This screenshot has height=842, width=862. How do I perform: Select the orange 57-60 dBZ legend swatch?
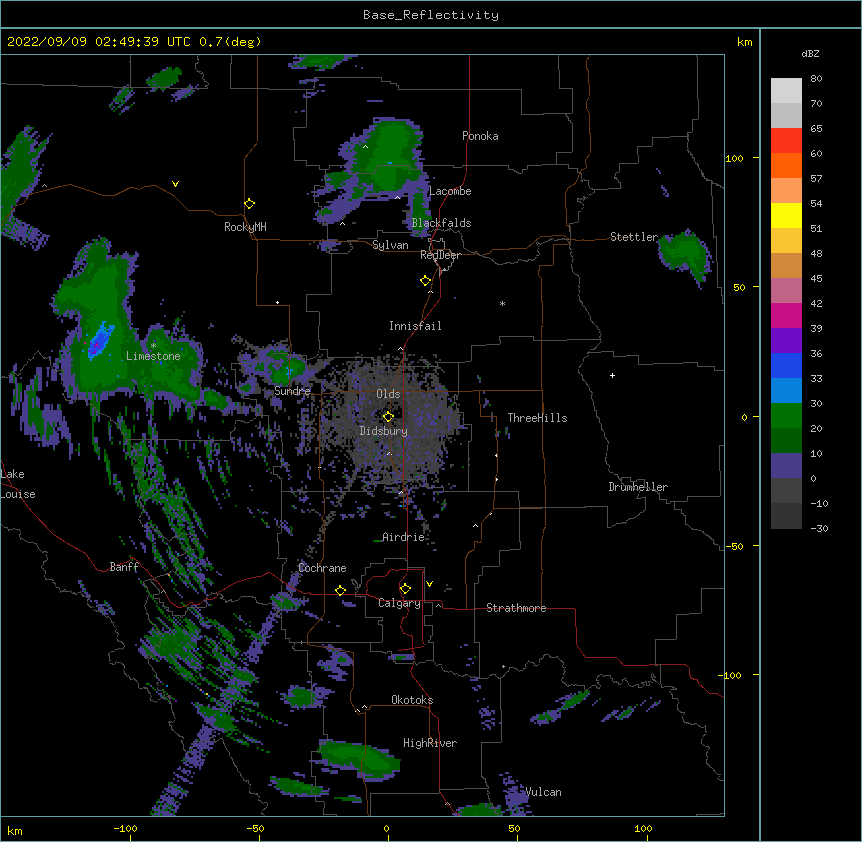click(x=786, y=165)
